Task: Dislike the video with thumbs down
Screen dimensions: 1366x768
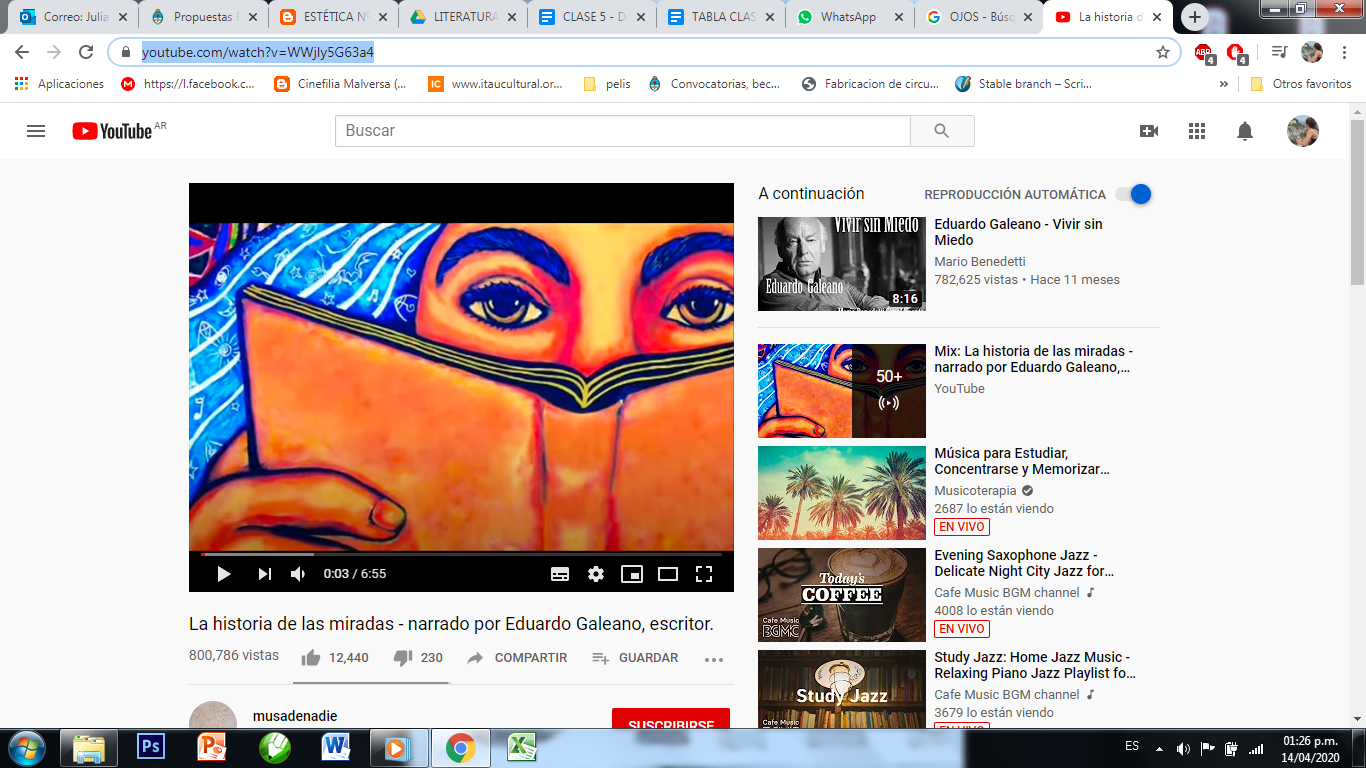Action: pos(403,658)
